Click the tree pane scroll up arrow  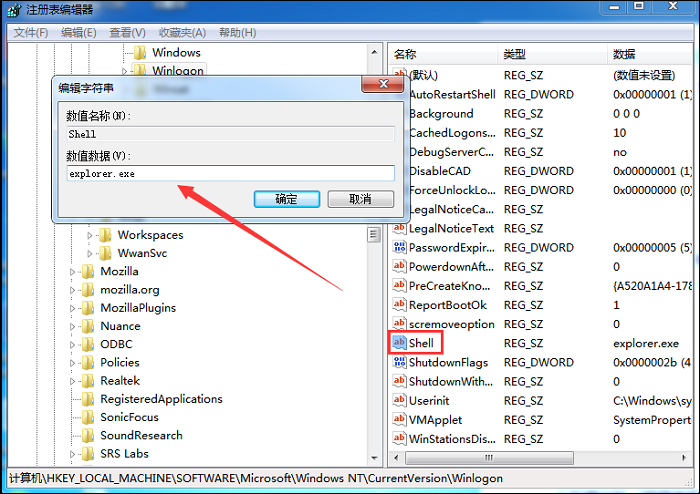pyautogui.click(x=374, y=53)
